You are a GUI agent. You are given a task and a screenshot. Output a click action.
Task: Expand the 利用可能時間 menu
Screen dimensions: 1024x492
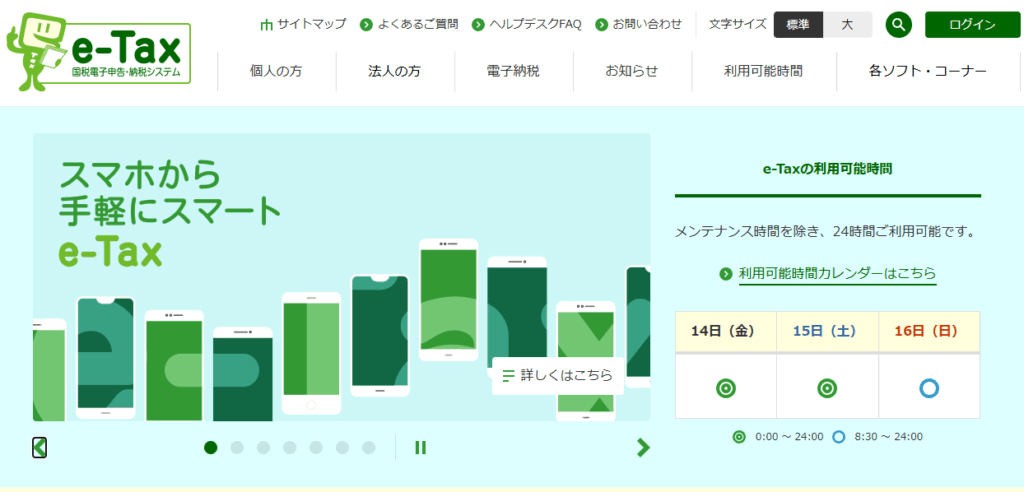(x=763, y=72)
